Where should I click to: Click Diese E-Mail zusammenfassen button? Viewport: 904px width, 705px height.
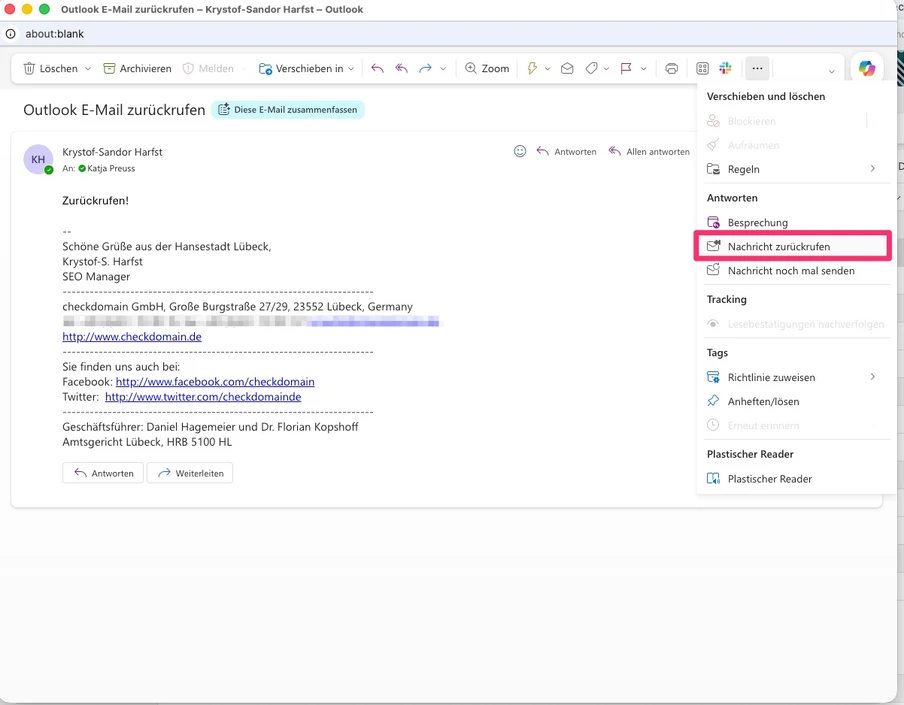(288, 110)
